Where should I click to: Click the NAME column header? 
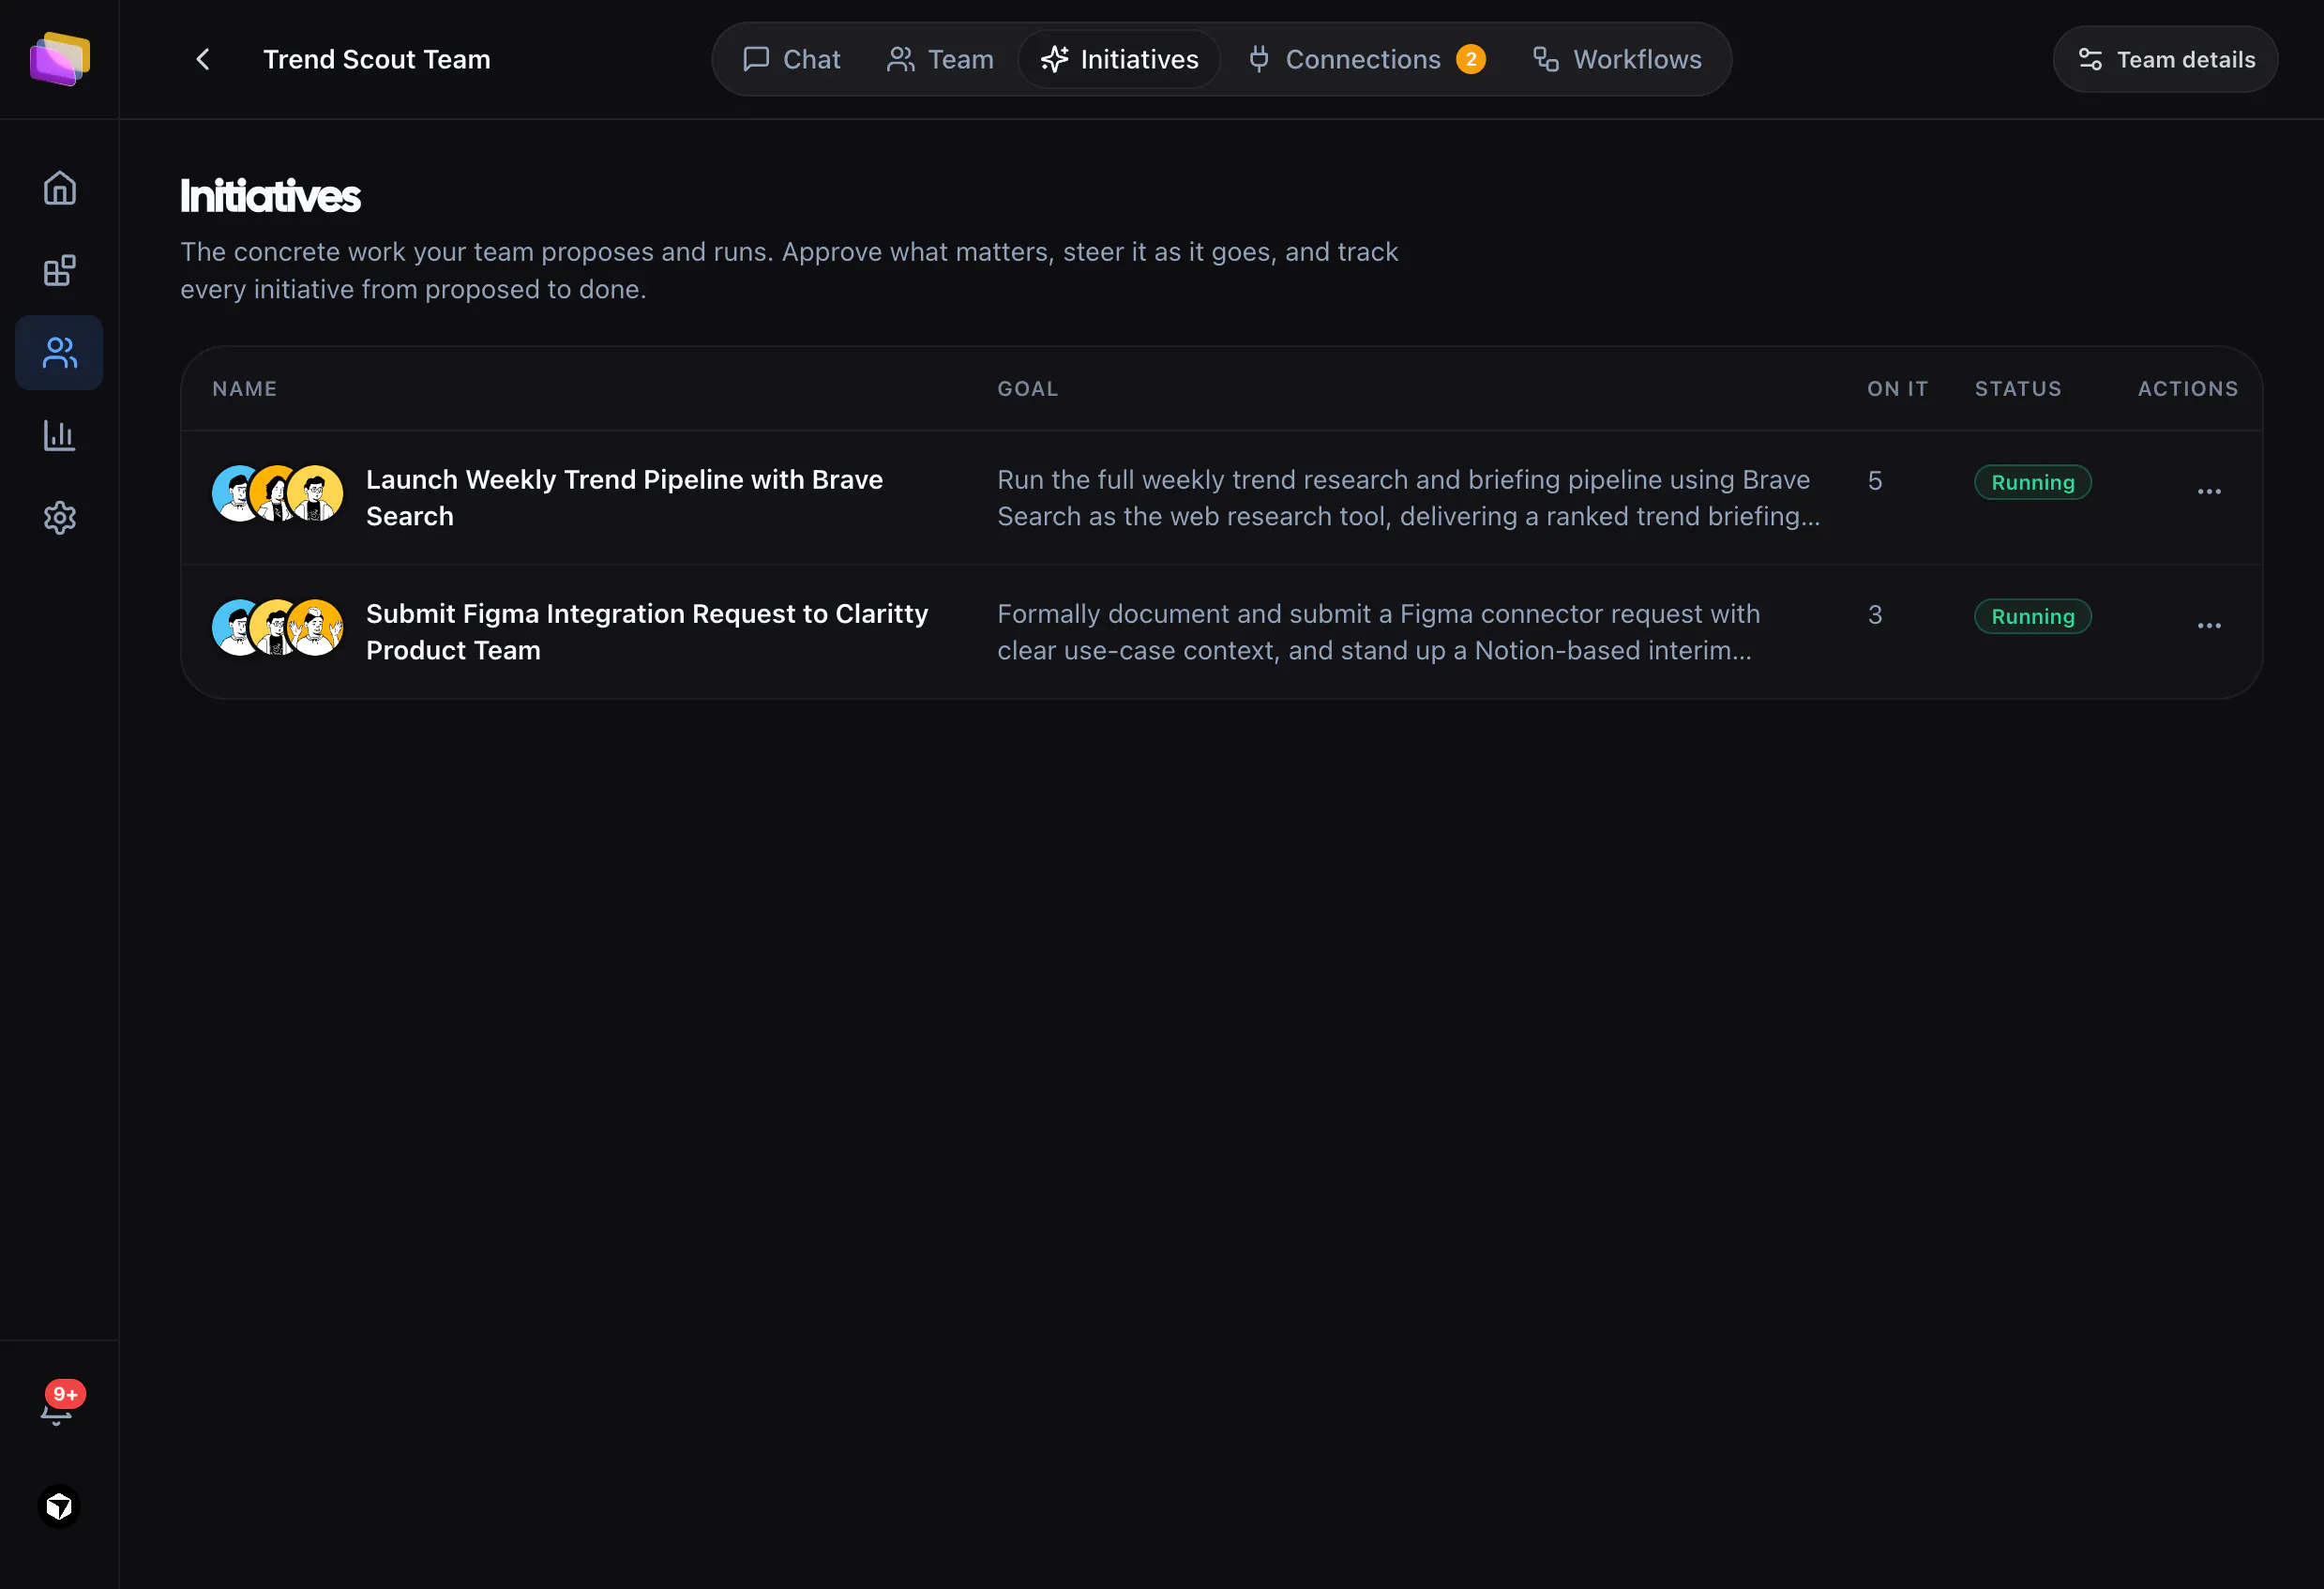245,388
